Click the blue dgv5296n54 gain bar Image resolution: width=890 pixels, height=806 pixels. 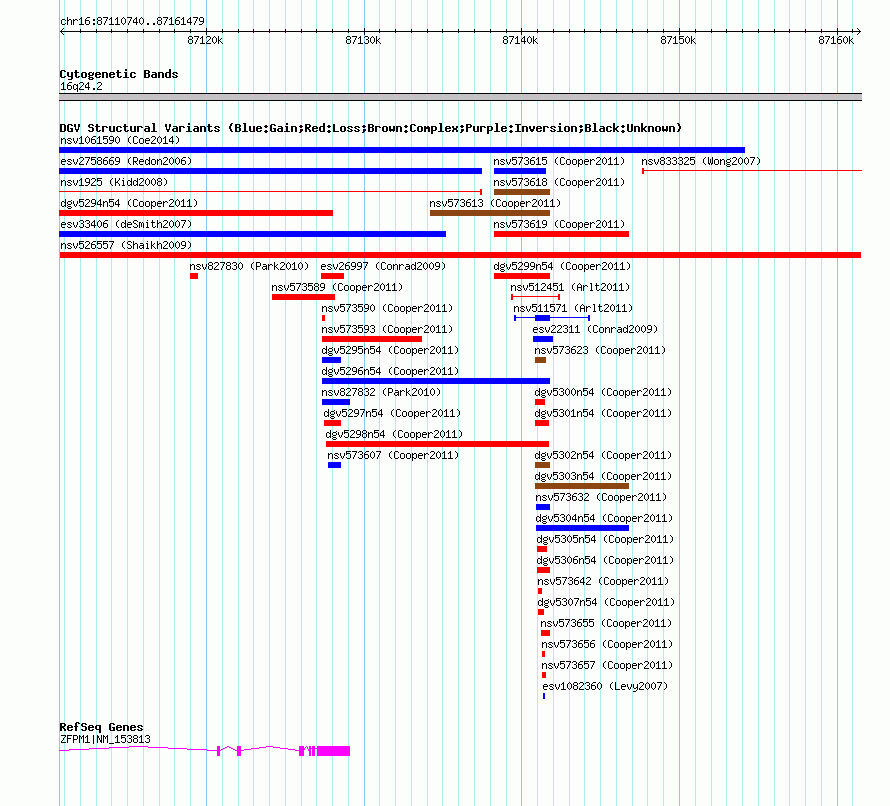[x=436, y=381]
